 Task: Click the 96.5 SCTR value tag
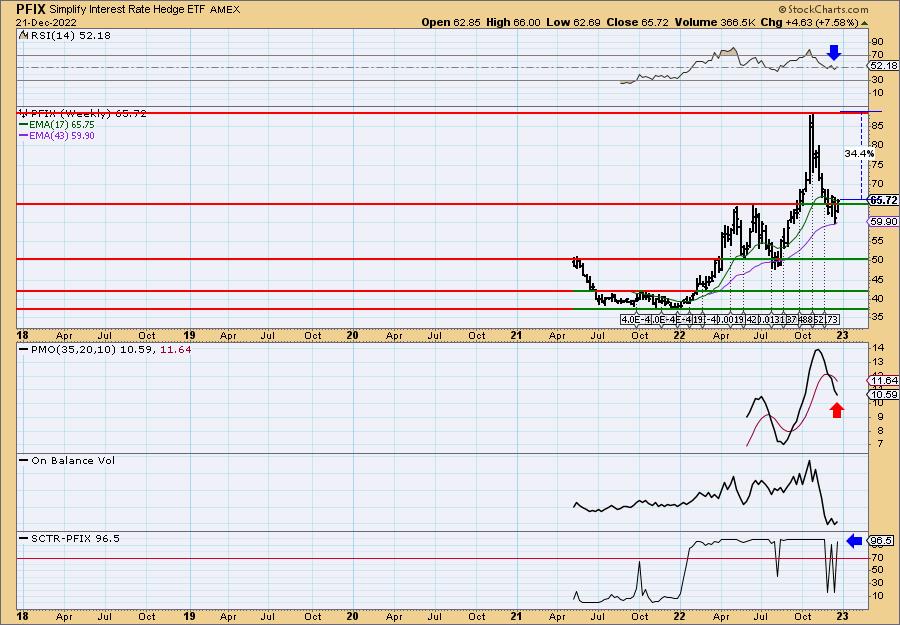tap(882, 541)
